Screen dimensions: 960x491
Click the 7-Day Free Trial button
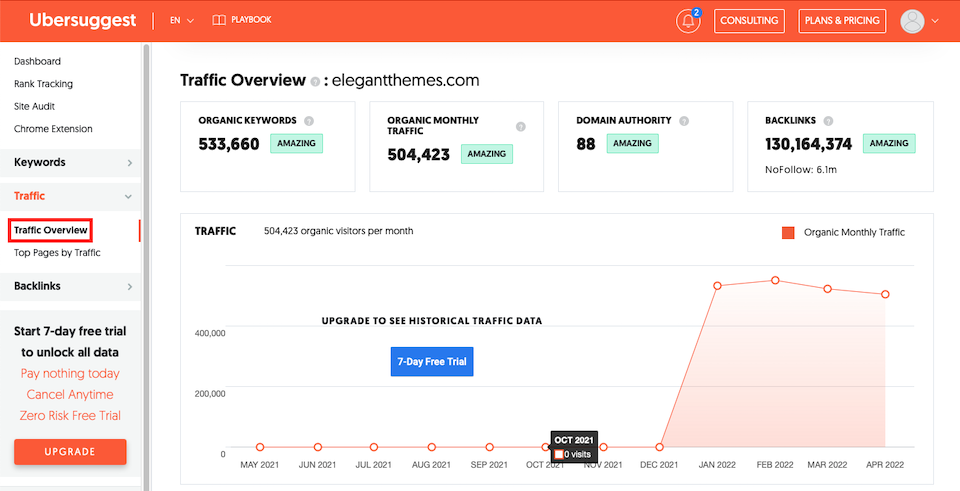tap(432, 362)
